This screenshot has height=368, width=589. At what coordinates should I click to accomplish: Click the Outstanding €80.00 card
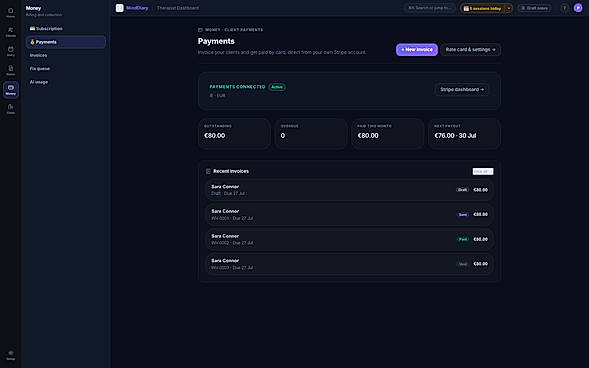click(x=234, y=134)
